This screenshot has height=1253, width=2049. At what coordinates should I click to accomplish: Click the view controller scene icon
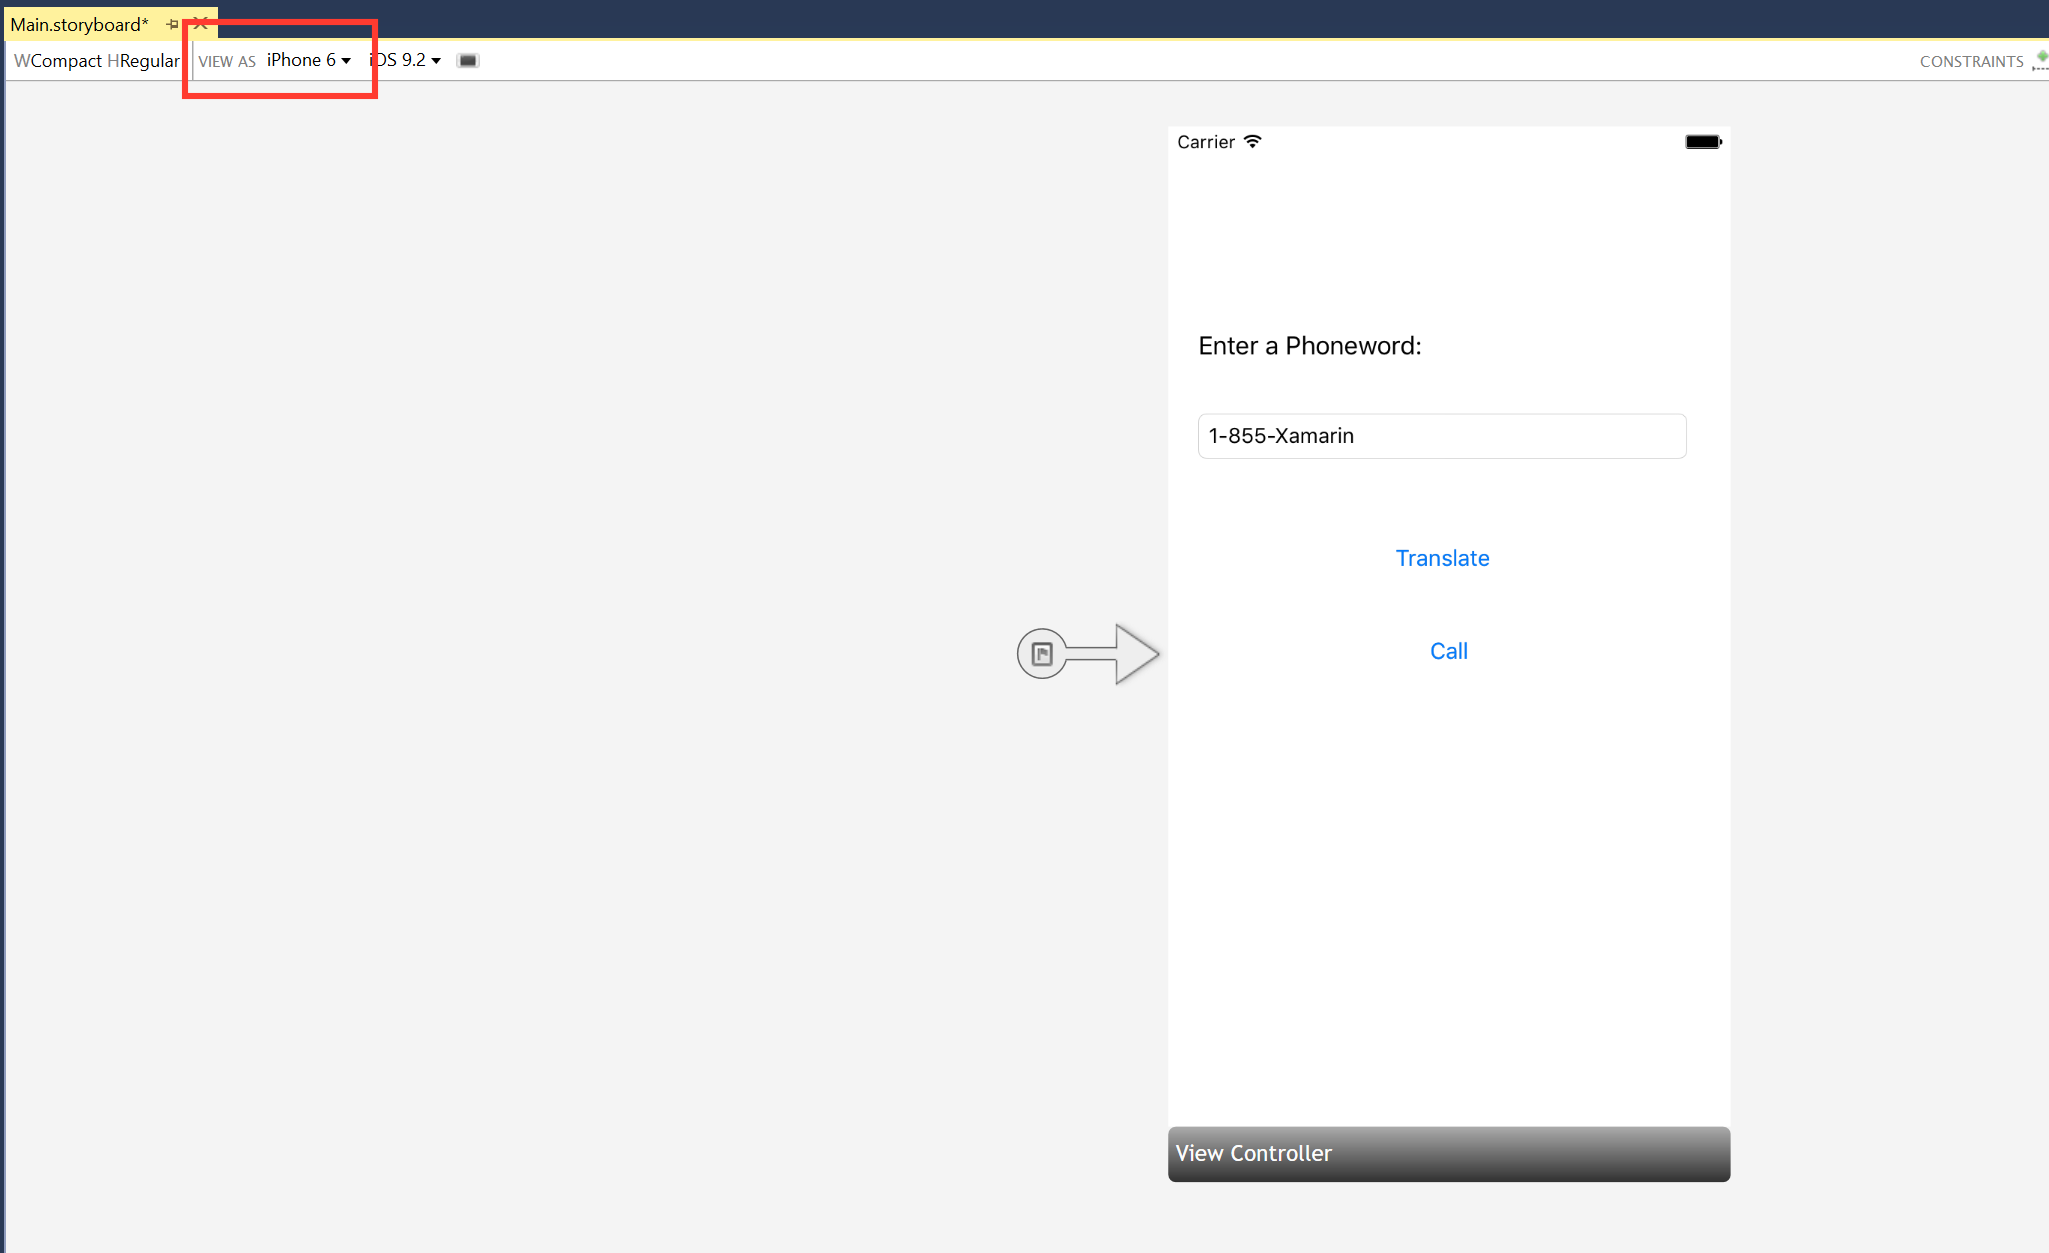pyautogui.click(x=1042, y=653)
